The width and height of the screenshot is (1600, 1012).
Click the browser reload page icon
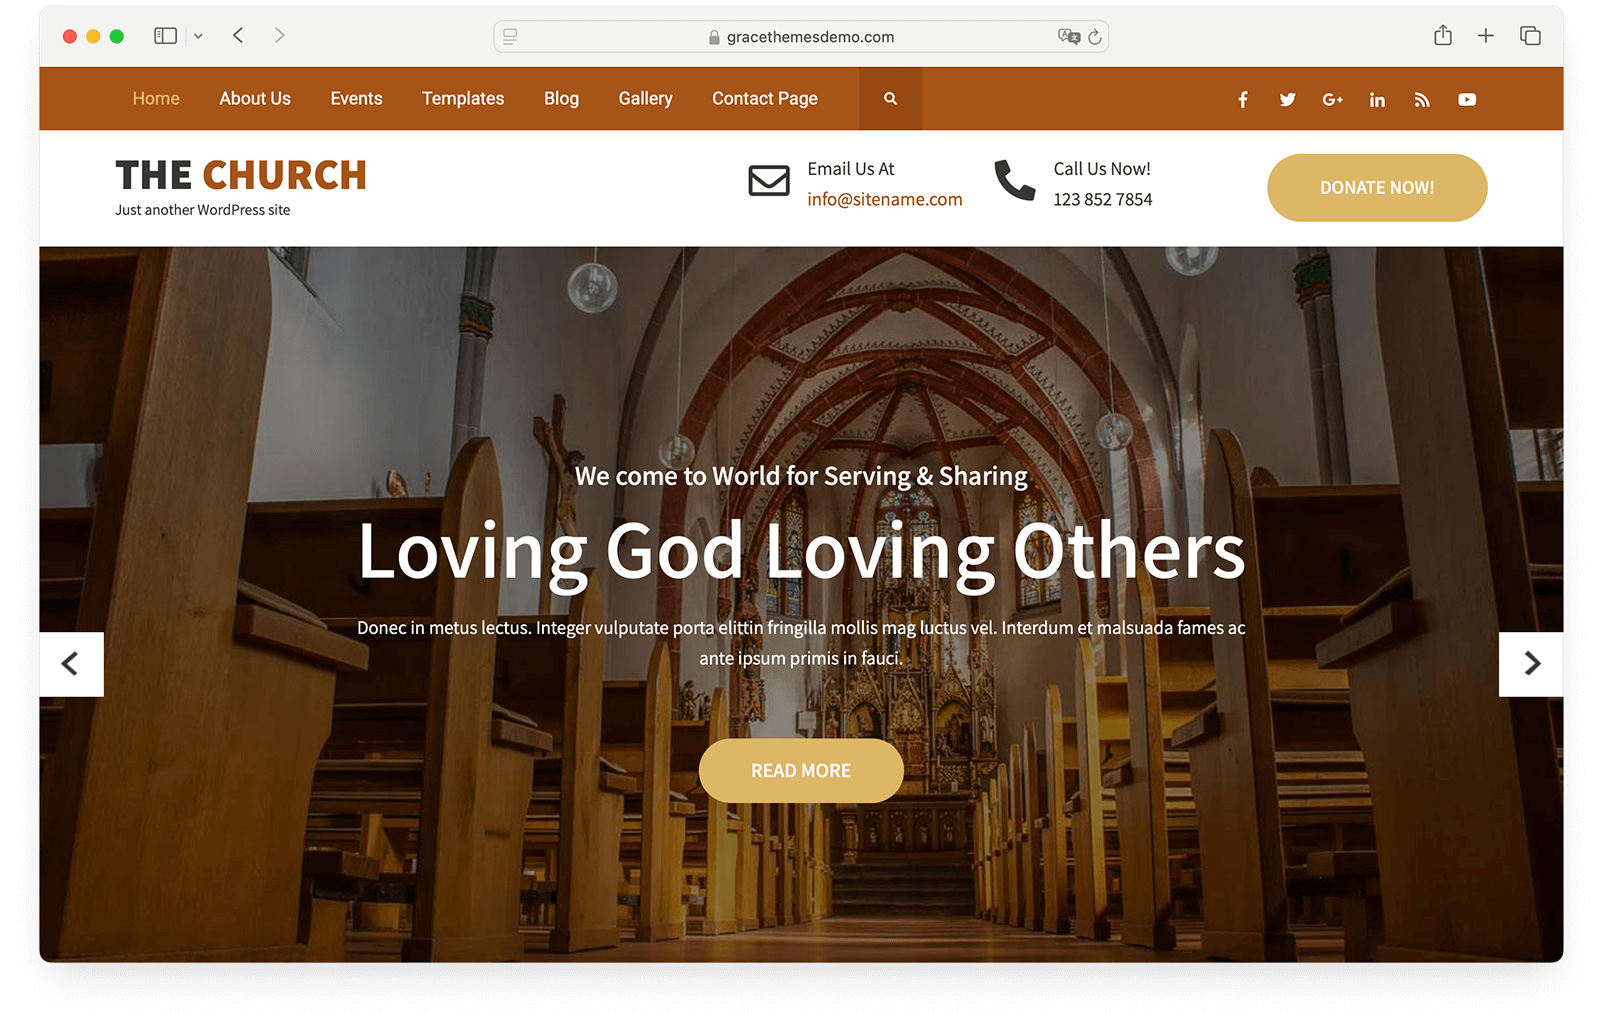[x=1095, y=37]
